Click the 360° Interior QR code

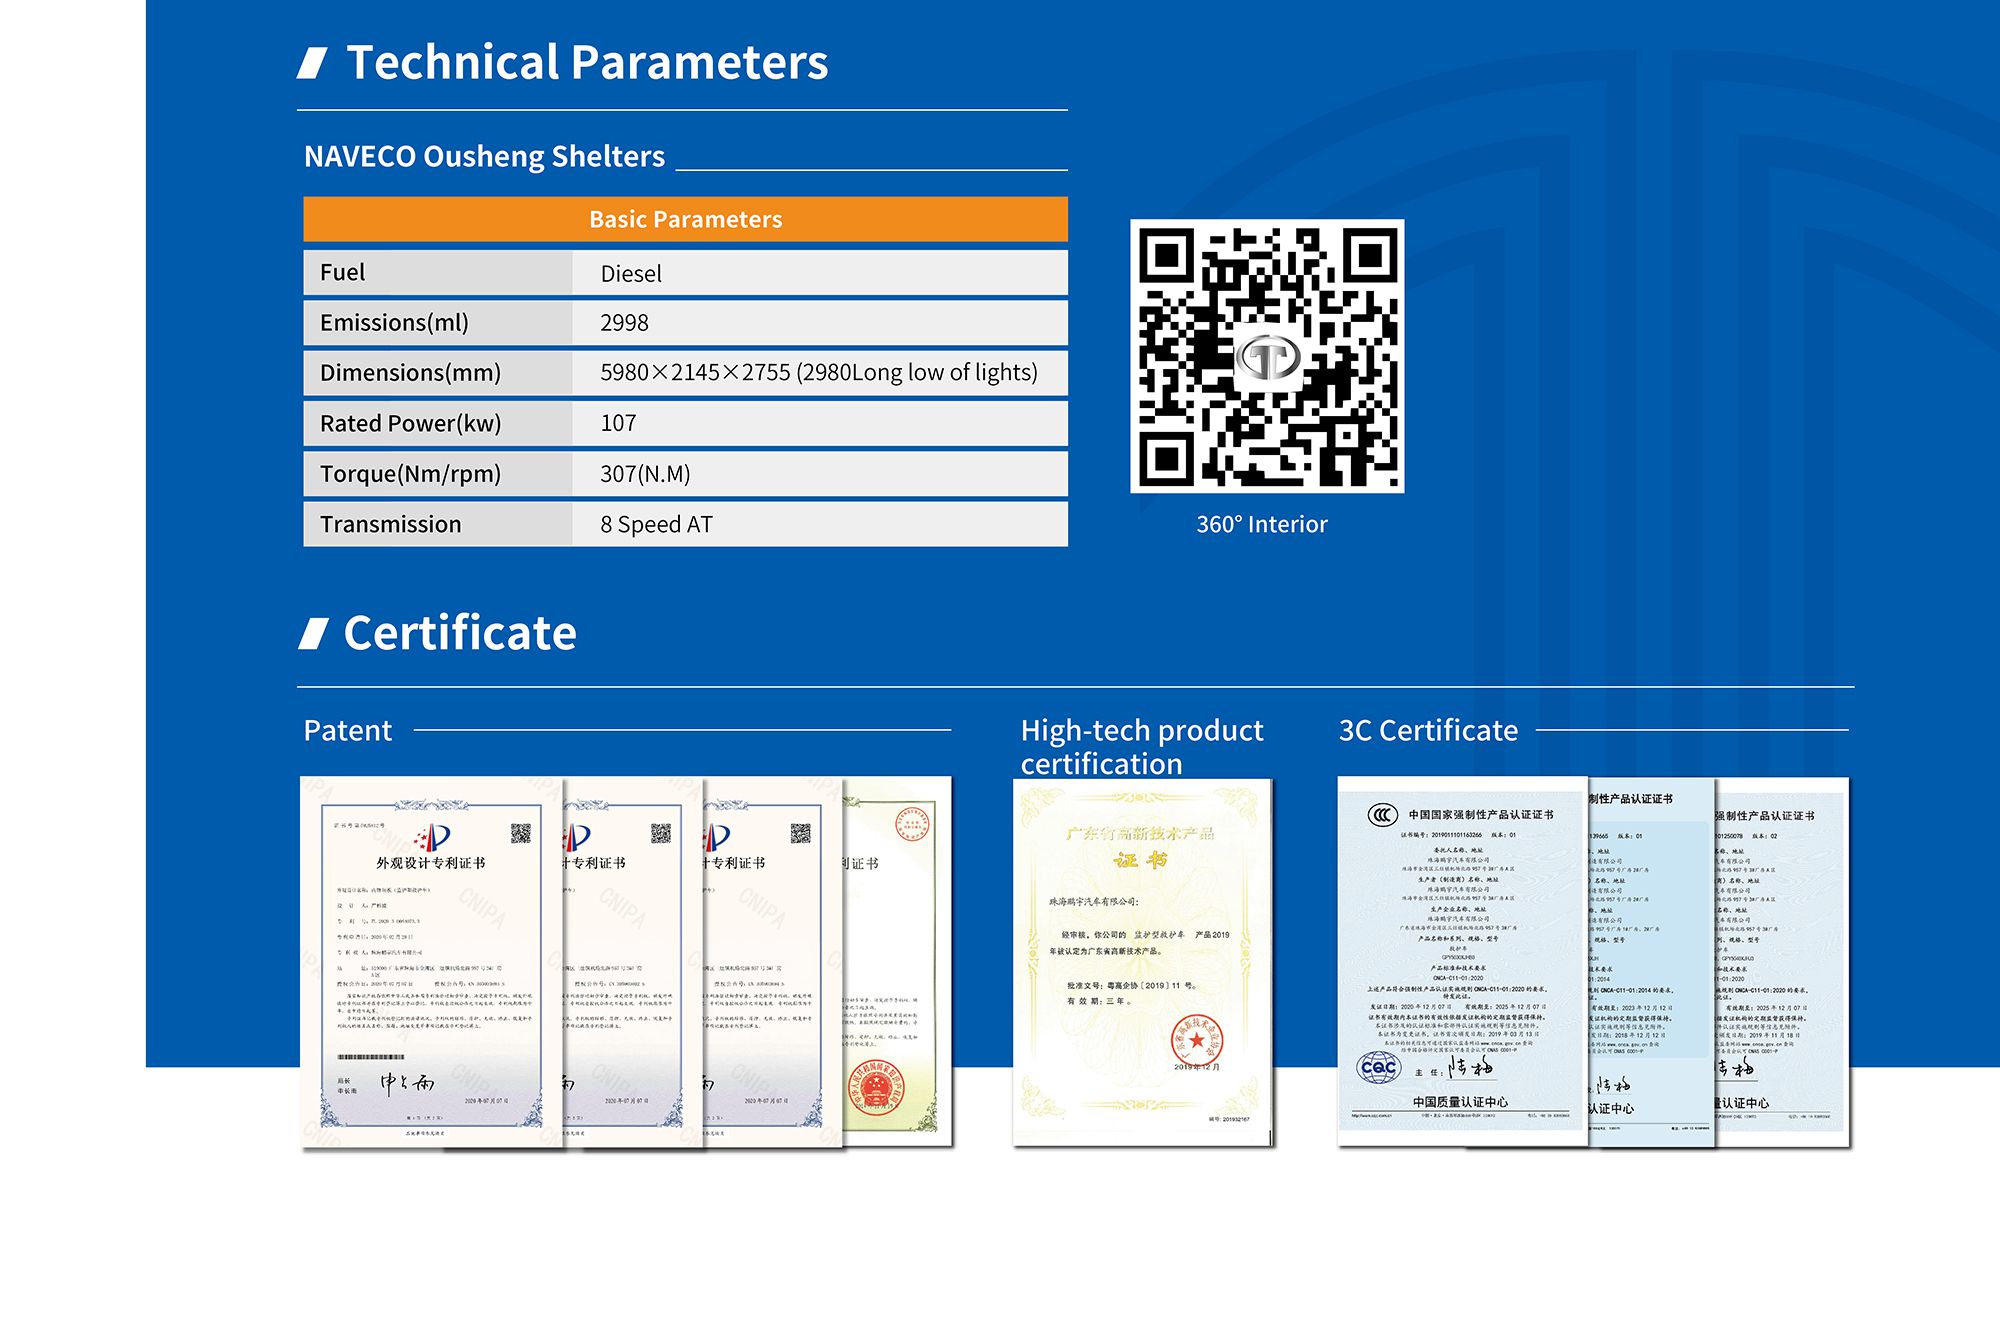[1267, 356]
